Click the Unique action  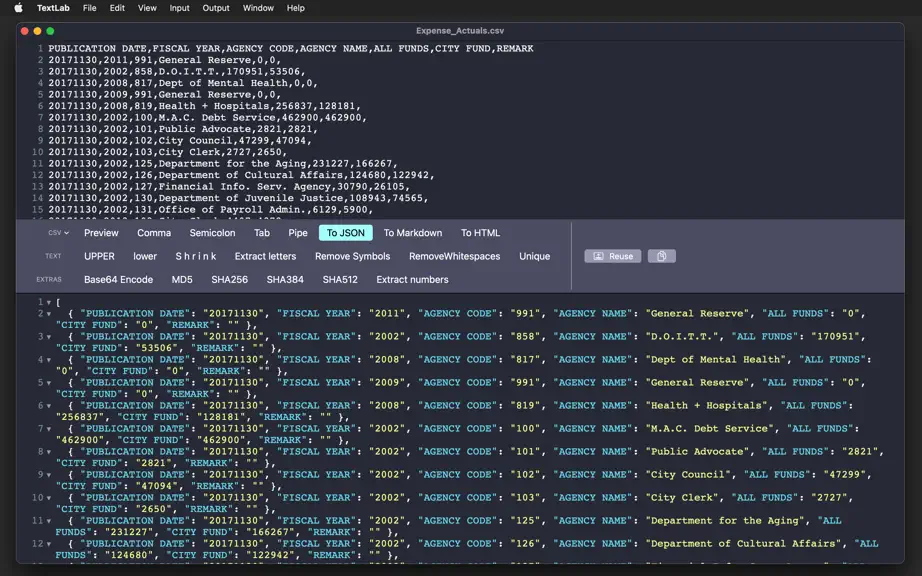tap(535, 256)
